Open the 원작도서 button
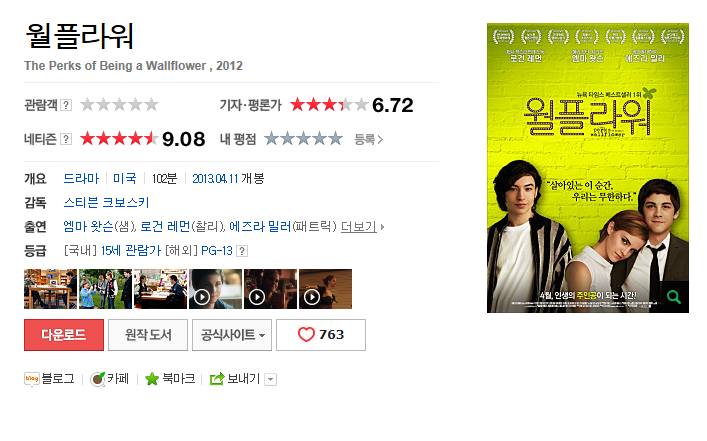Screen dimensions: 707x441 click(148, 335)
